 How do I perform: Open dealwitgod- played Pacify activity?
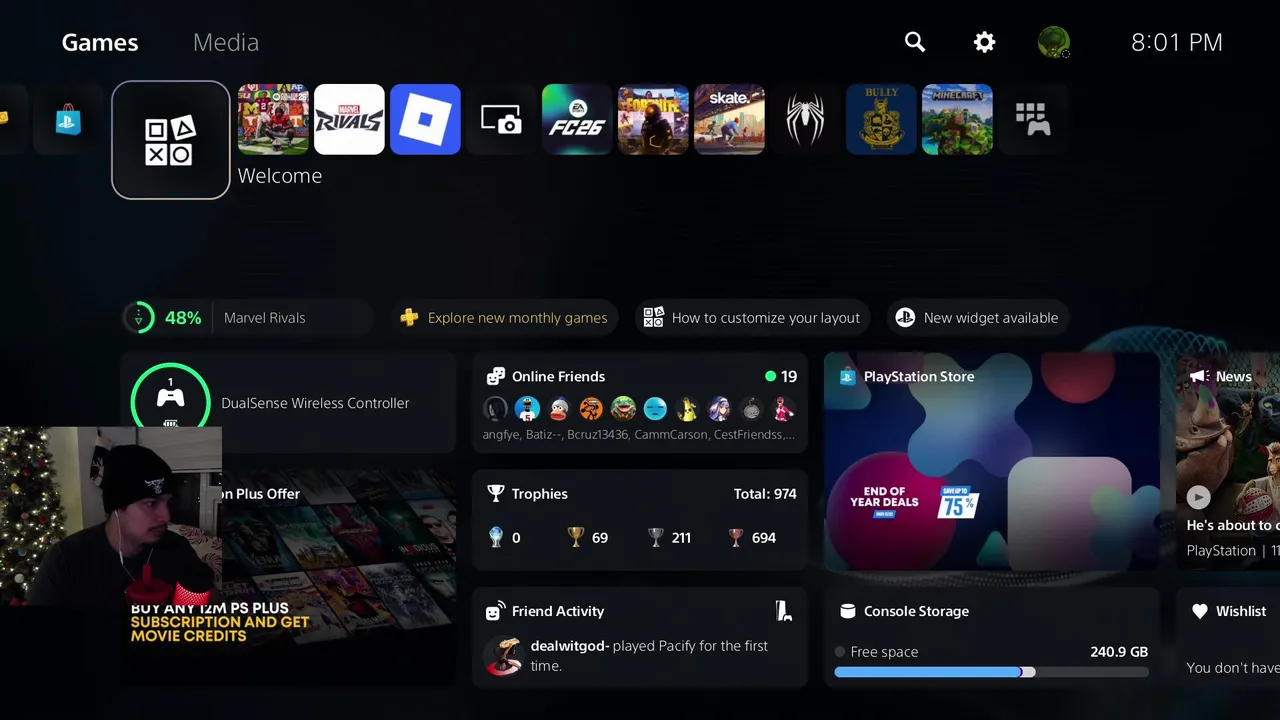pyautogui.click(x=640, y=656)
